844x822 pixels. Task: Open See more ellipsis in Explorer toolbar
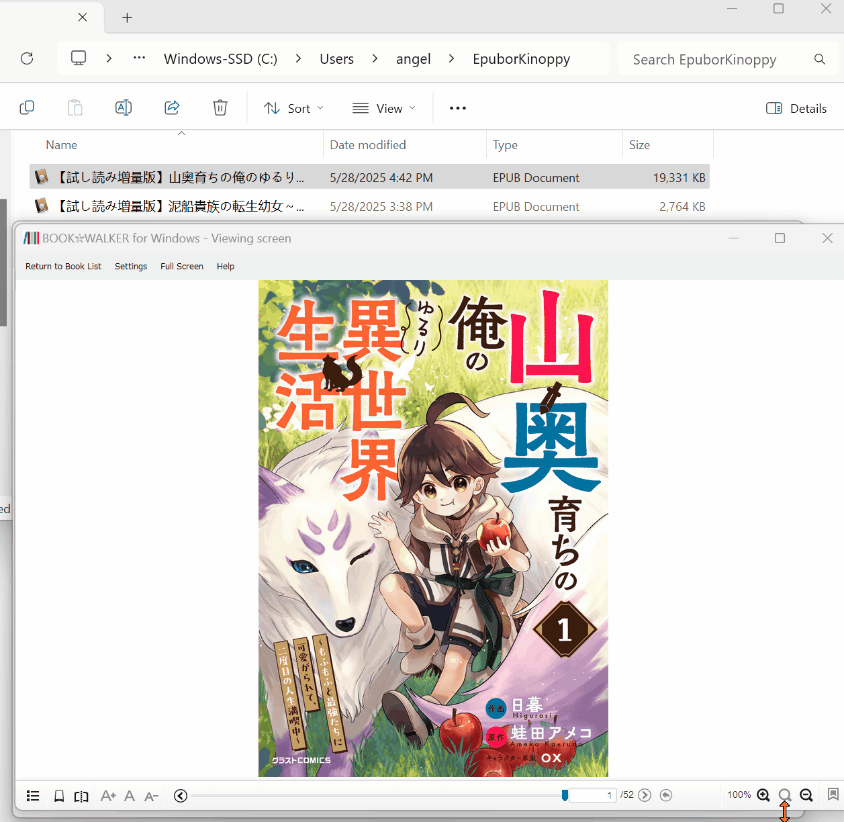458,108
